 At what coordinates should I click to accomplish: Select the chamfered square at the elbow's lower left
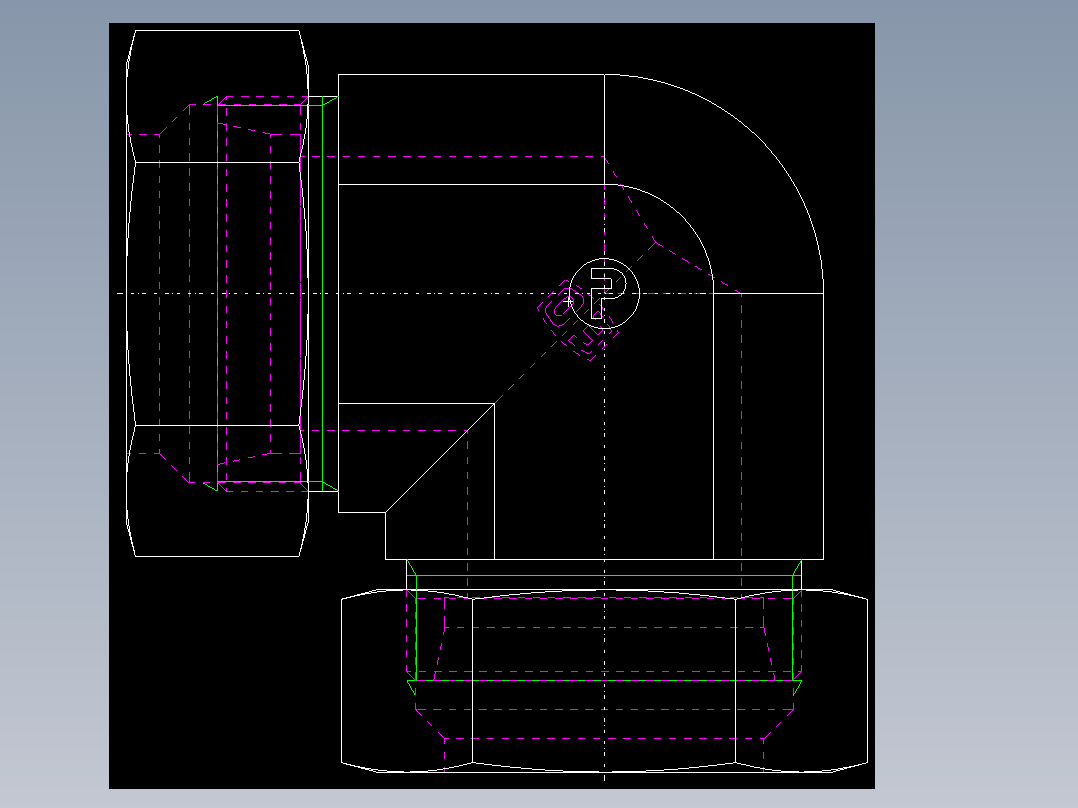pos(416,481)
